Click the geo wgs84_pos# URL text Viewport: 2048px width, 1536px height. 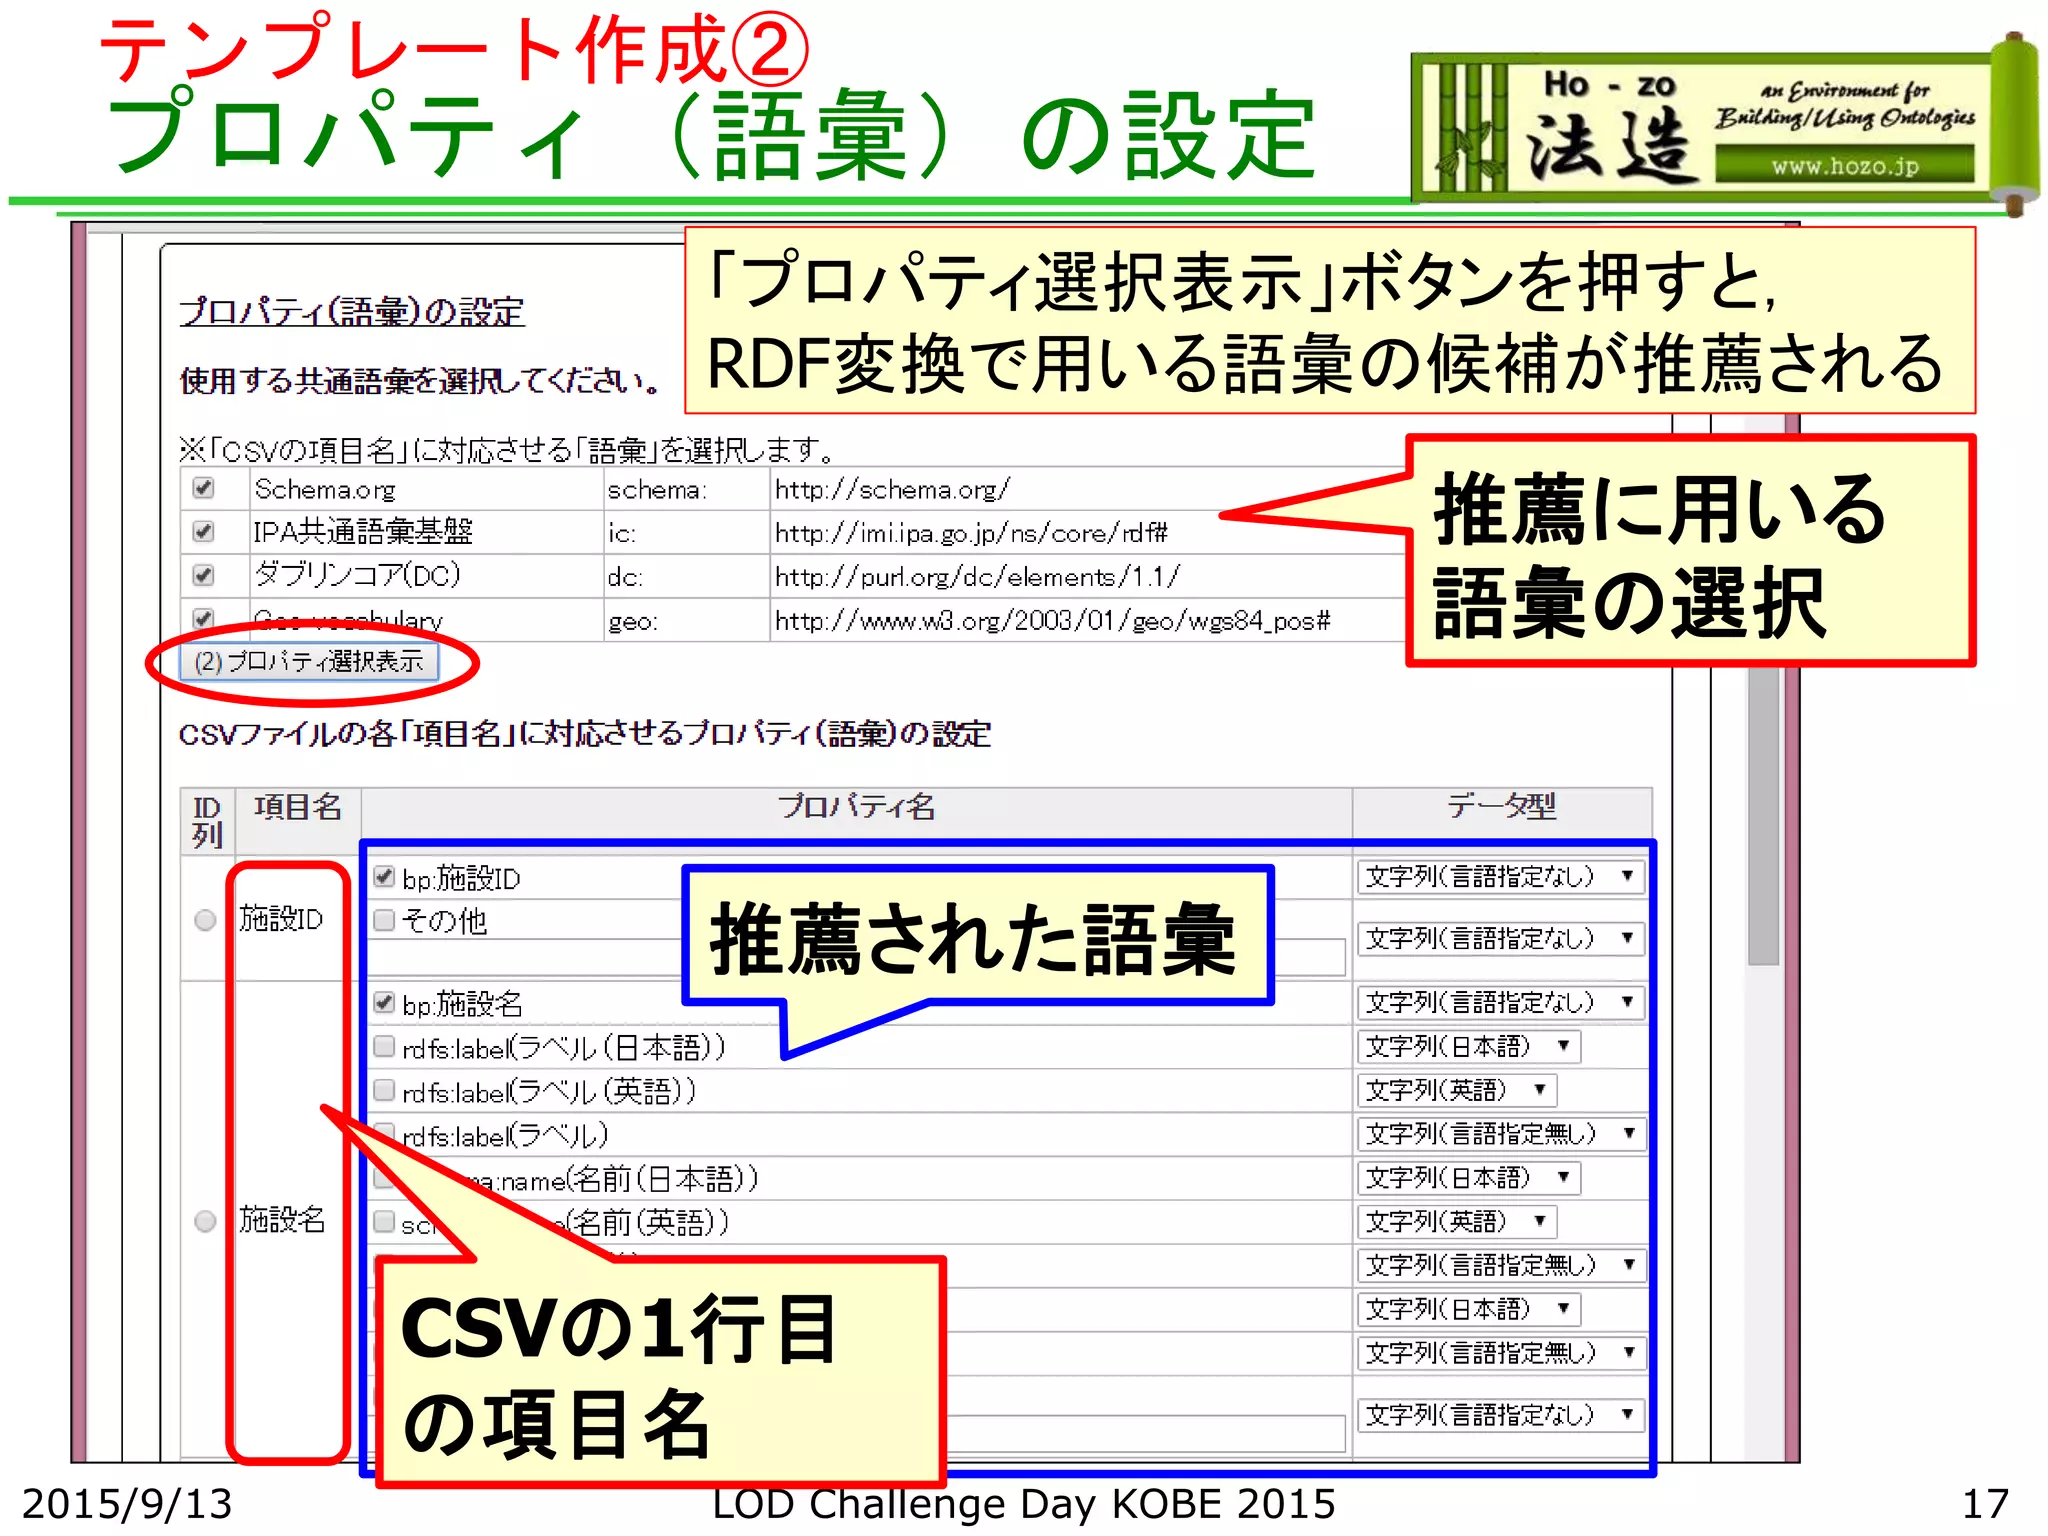point(1052,621)
